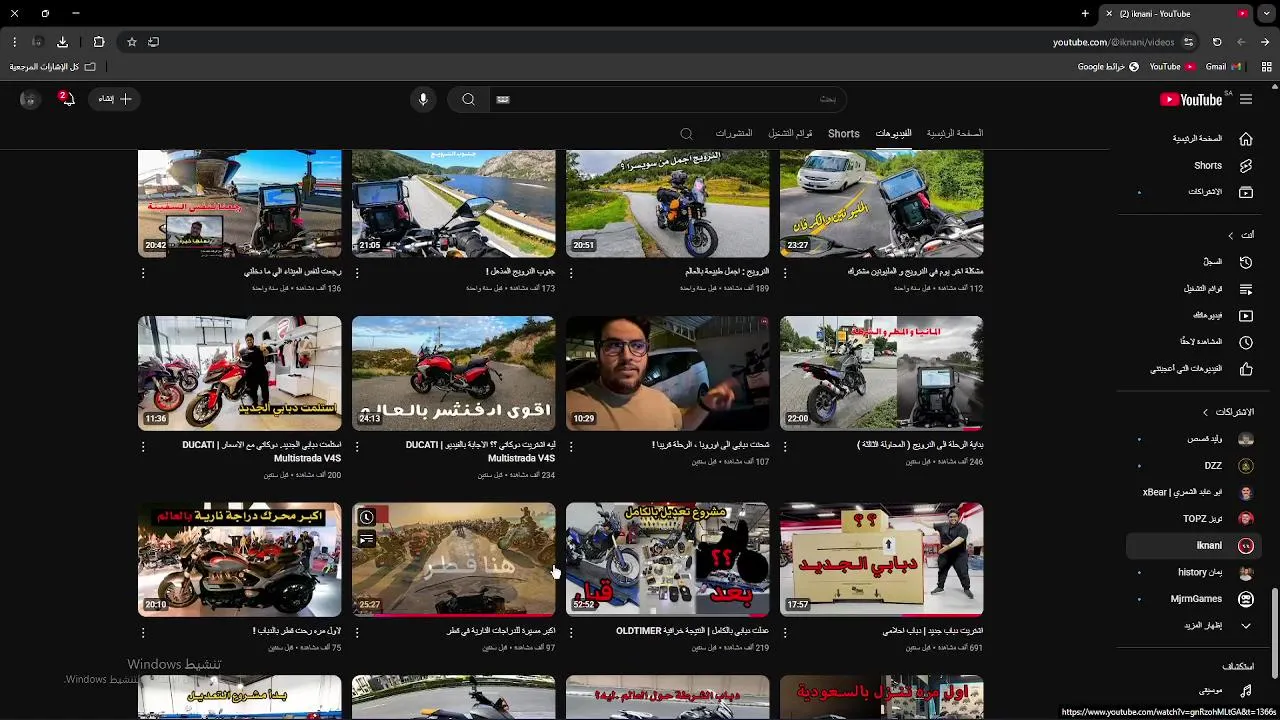
Task: Search within channel using magnifier icon
Action: (x=686, y=133)
